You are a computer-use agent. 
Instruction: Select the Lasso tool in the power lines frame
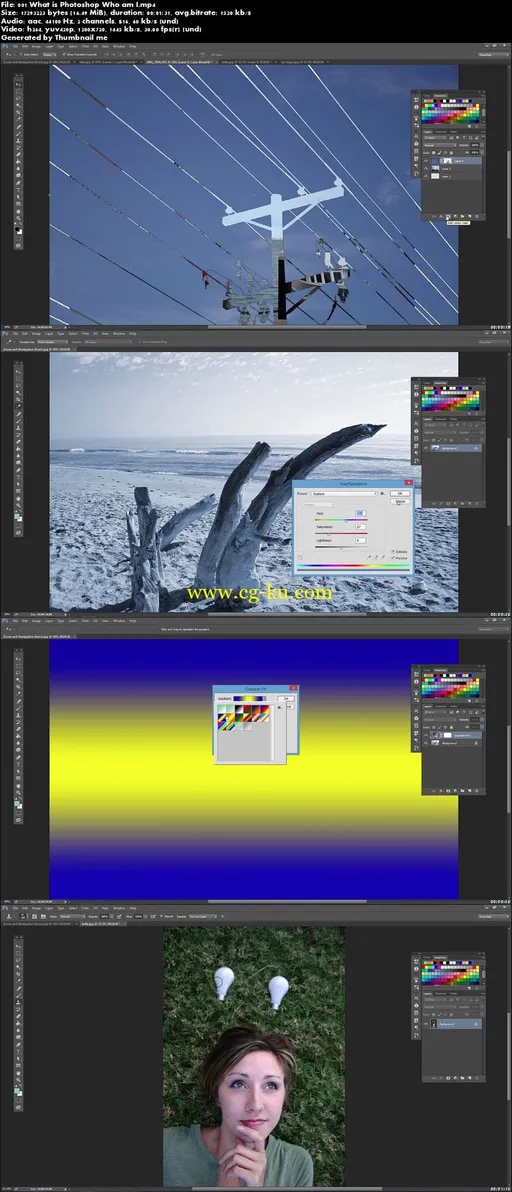pos(18,98)
